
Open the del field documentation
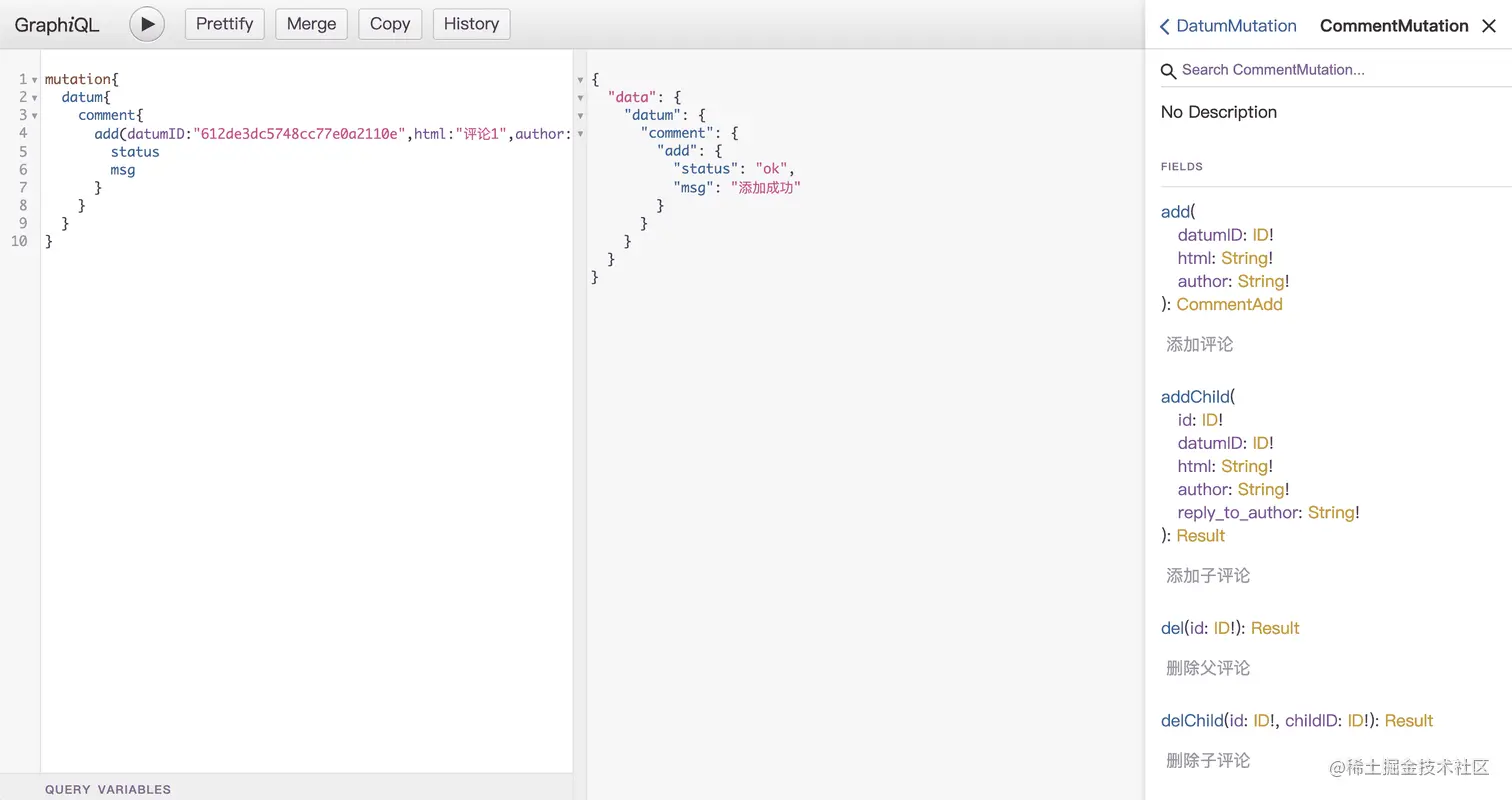tap(1172, 628)
